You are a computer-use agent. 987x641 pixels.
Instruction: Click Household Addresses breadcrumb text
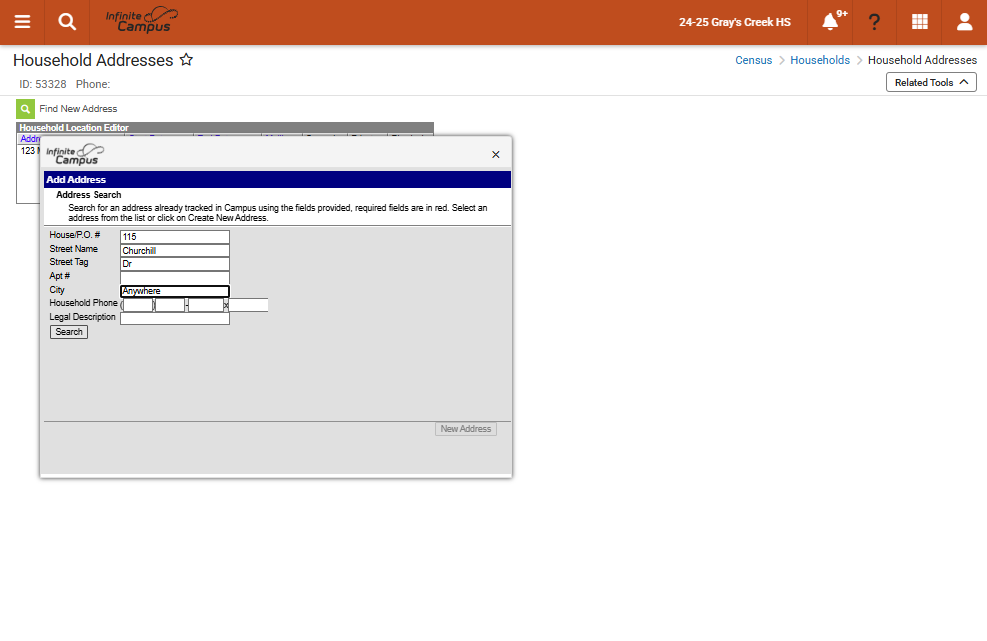pyautogui.click(x=922, y=60)
